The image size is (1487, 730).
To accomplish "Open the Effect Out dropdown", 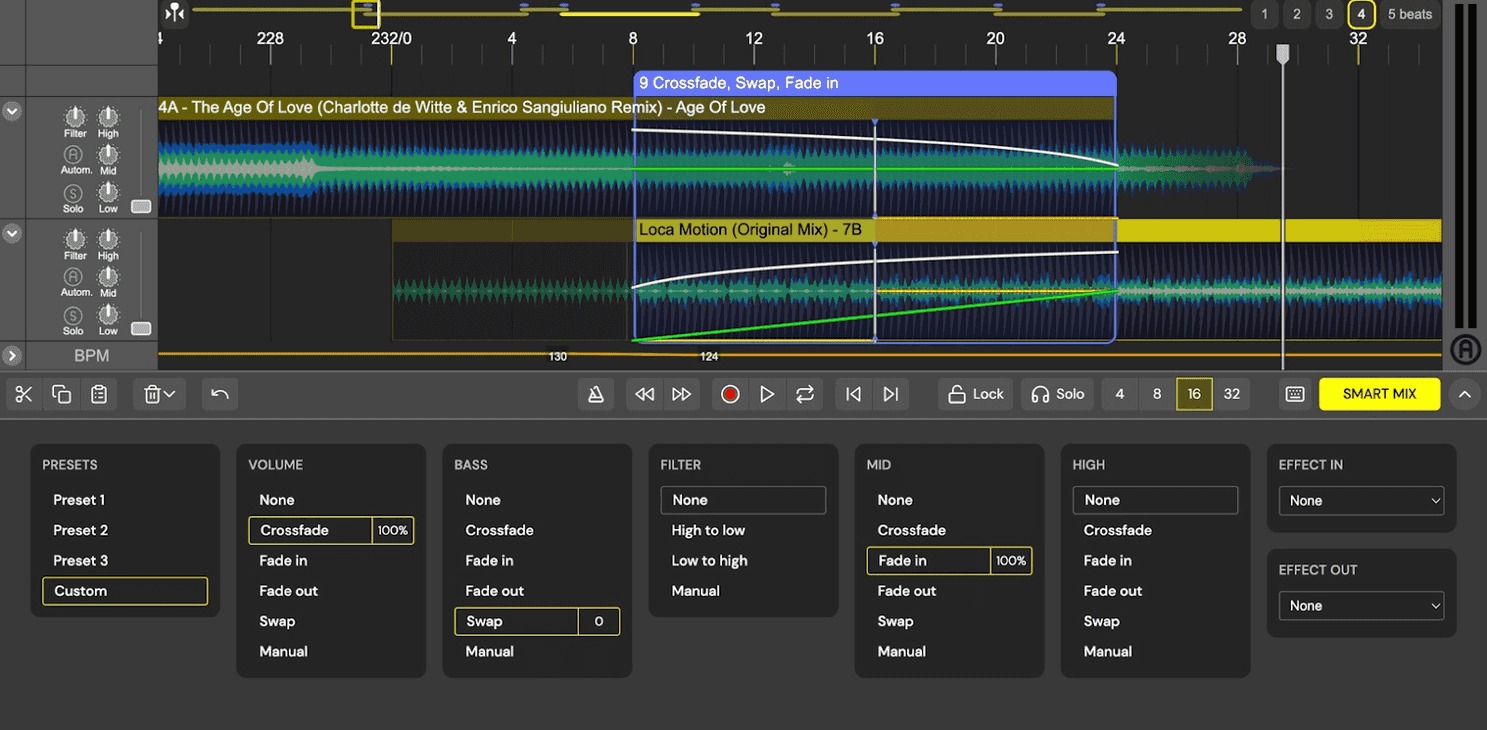I will [x=1361, y=606].
